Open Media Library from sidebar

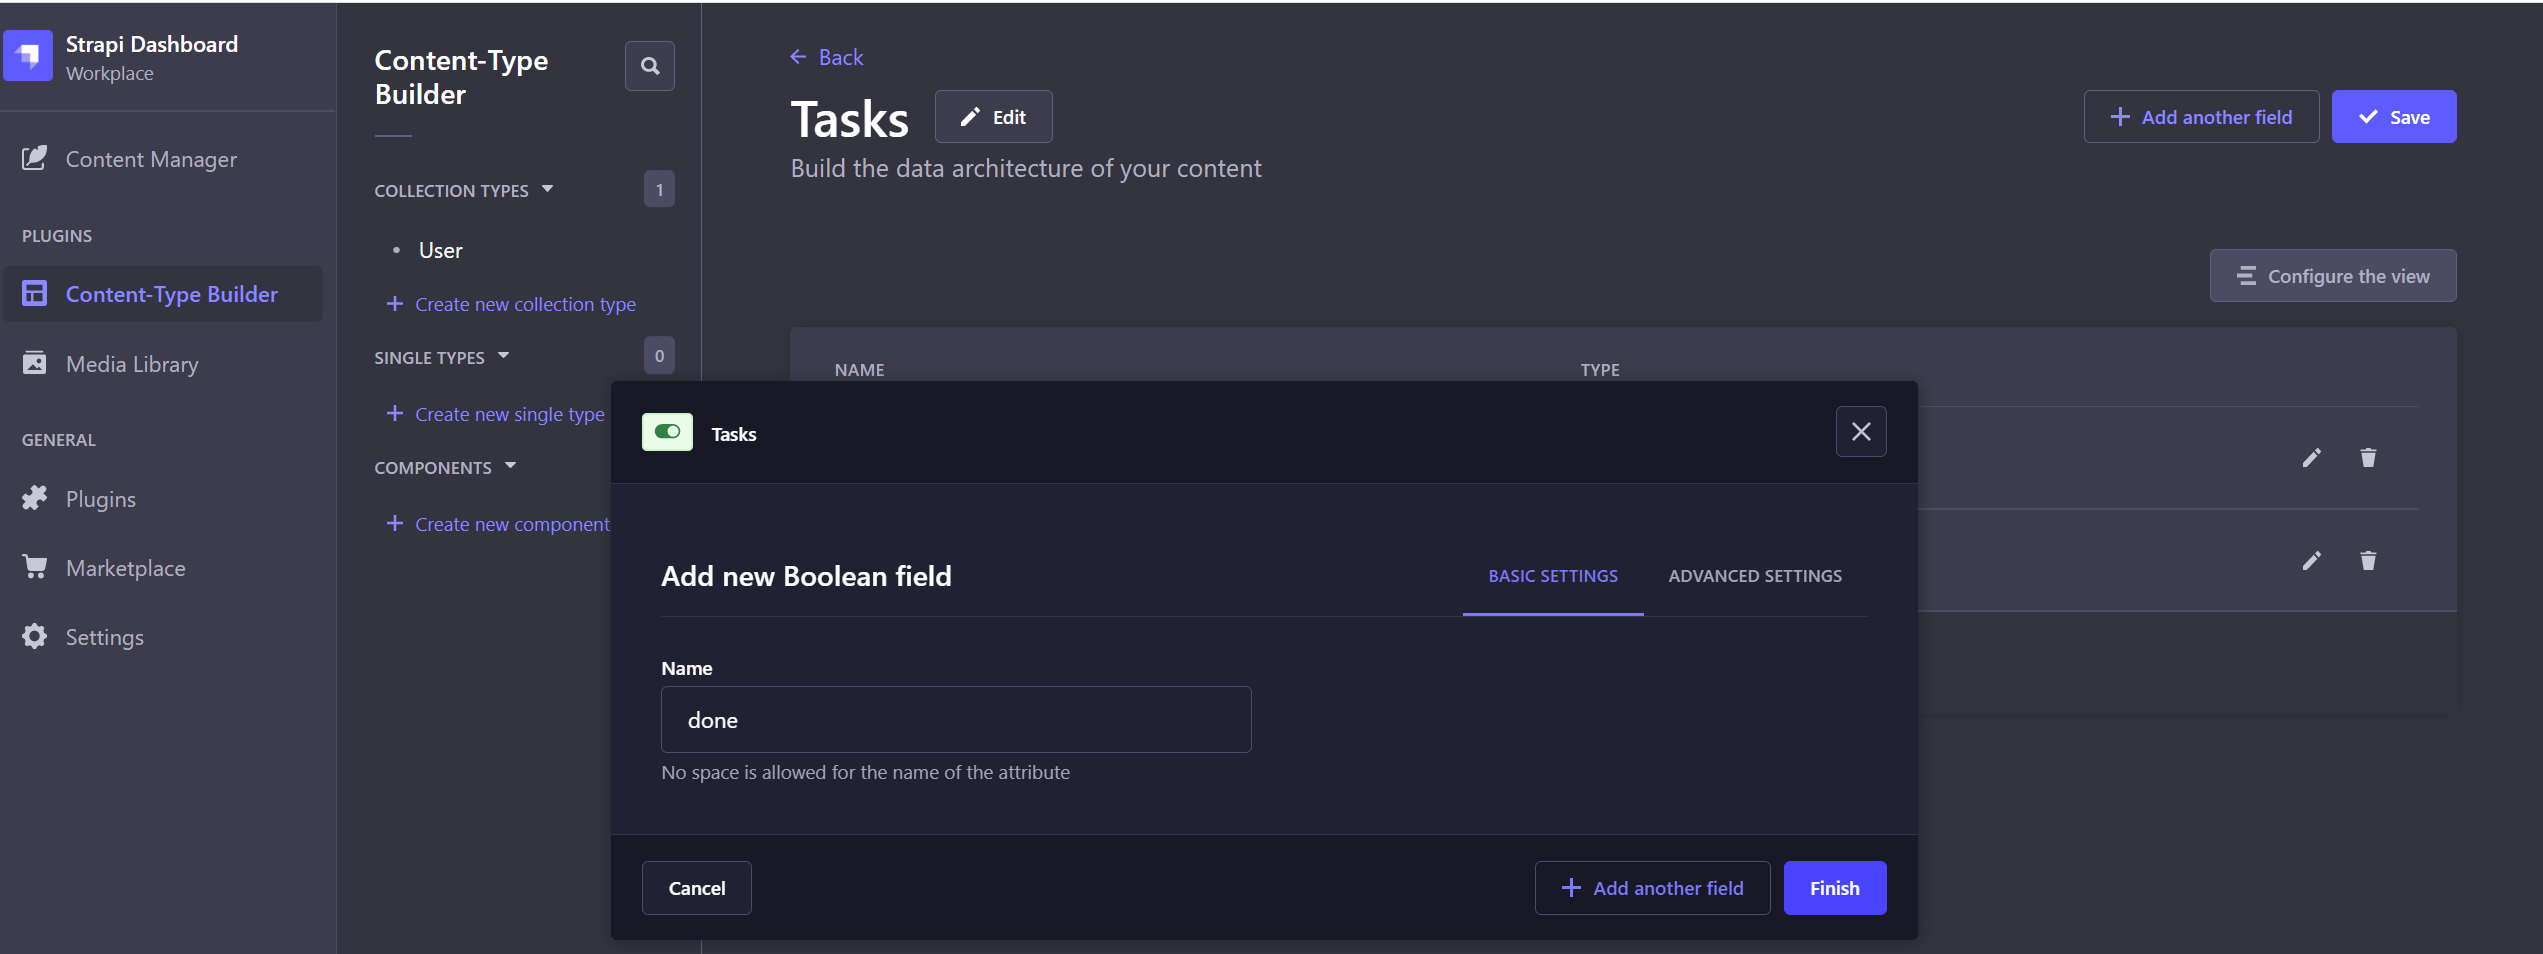[132, 364]
